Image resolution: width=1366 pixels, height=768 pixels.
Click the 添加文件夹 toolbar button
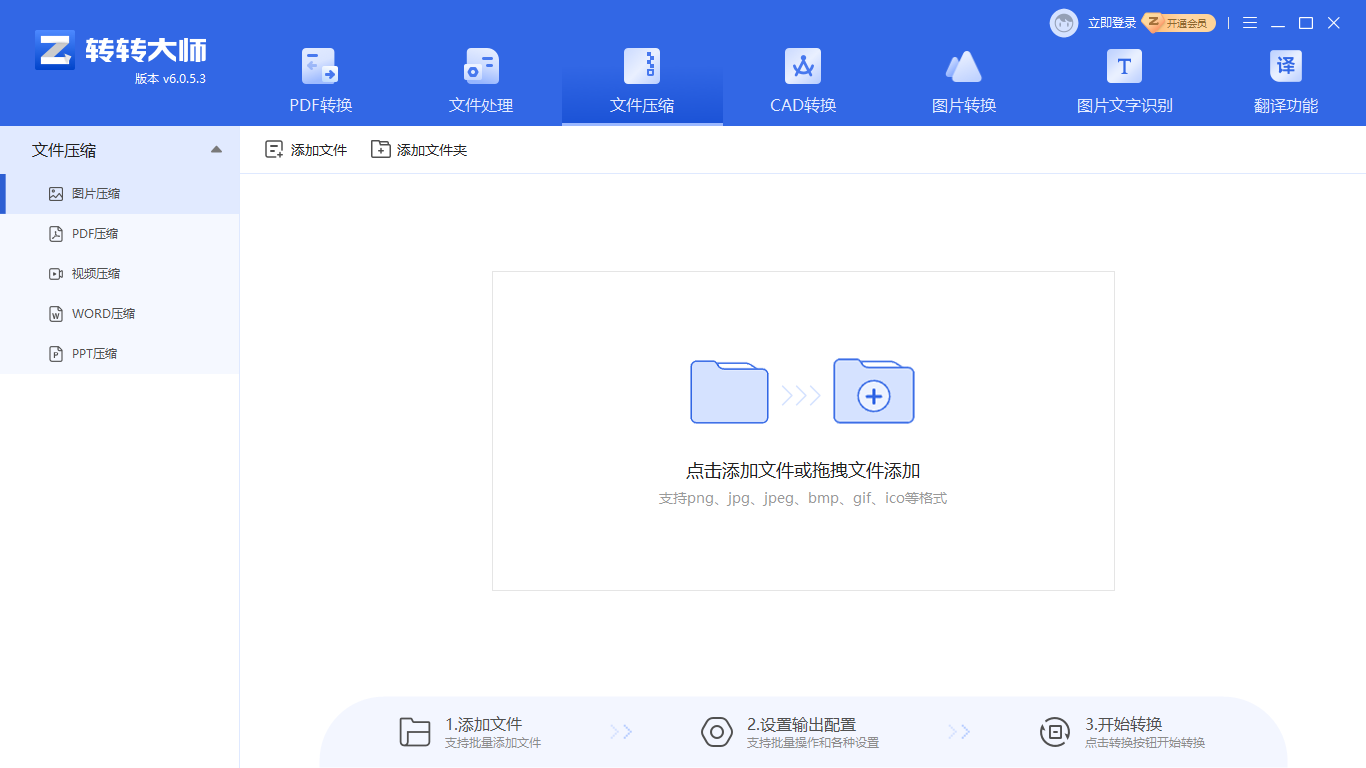pos(419,150)
